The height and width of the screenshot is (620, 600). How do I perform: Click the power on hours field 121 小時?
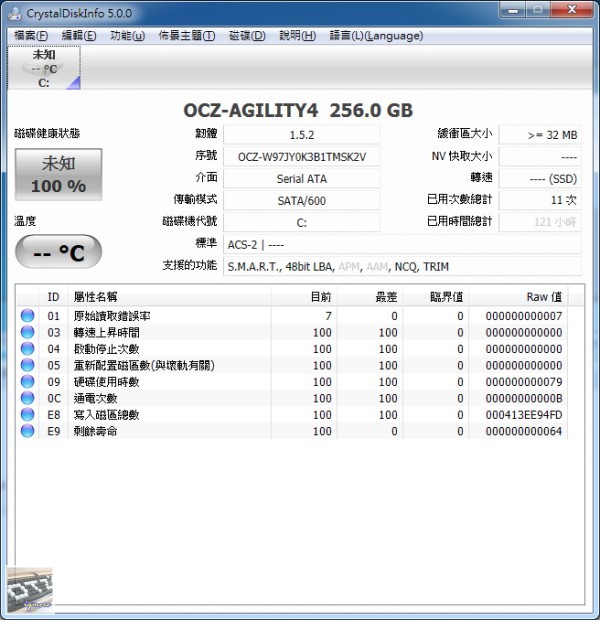[540, 222]
